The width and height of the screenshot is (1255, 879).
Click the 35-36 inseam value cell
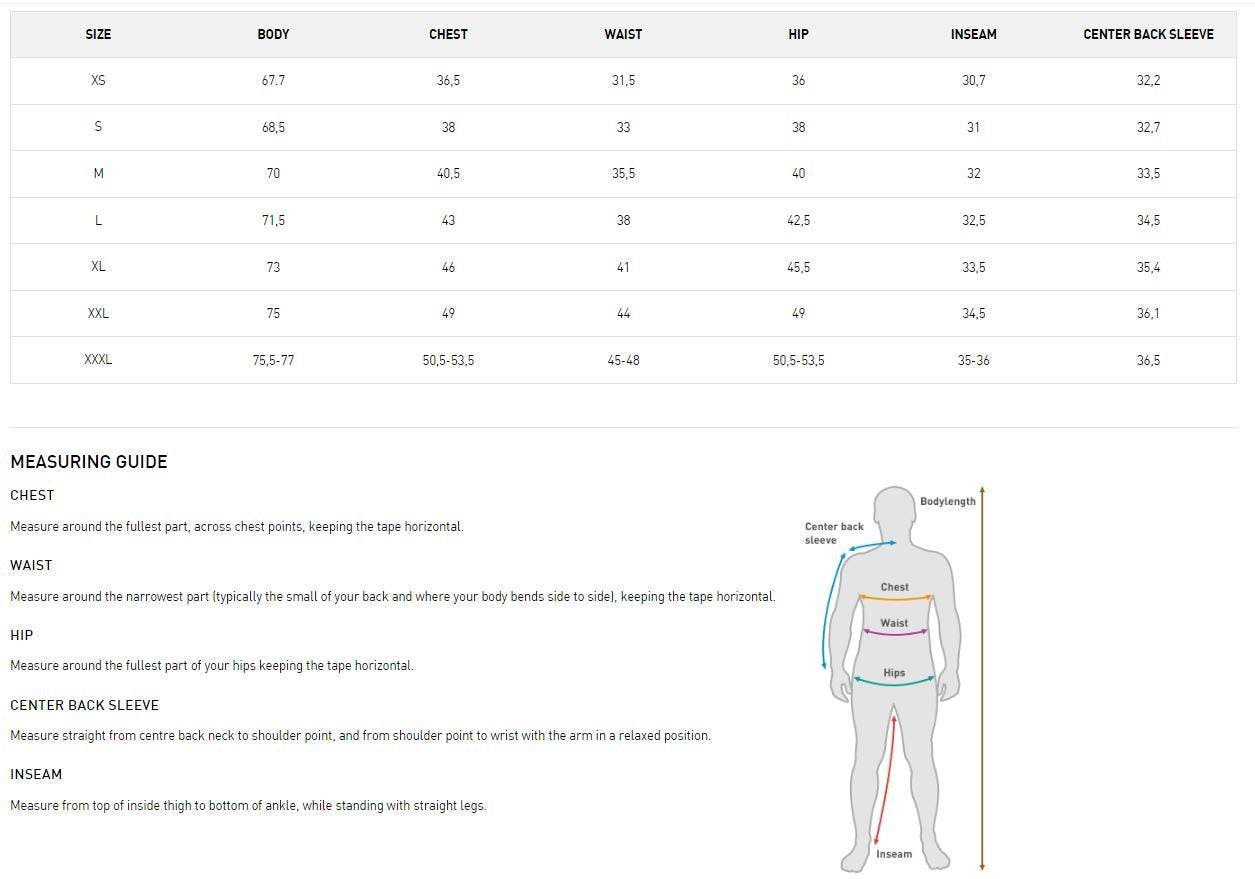tap(973, 360)
